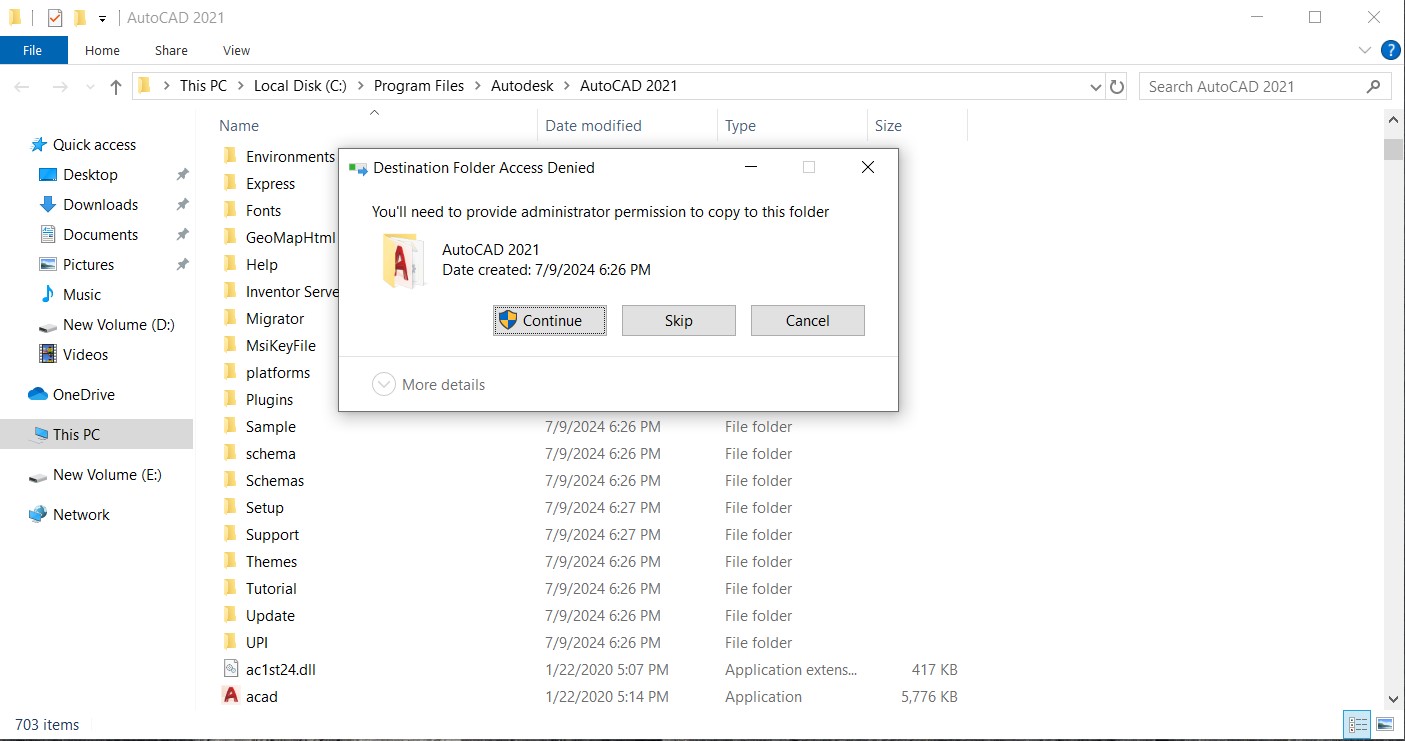Select the Tutorial folder
The width and height of the screenshot is (1405, 741).
(271, 589)
